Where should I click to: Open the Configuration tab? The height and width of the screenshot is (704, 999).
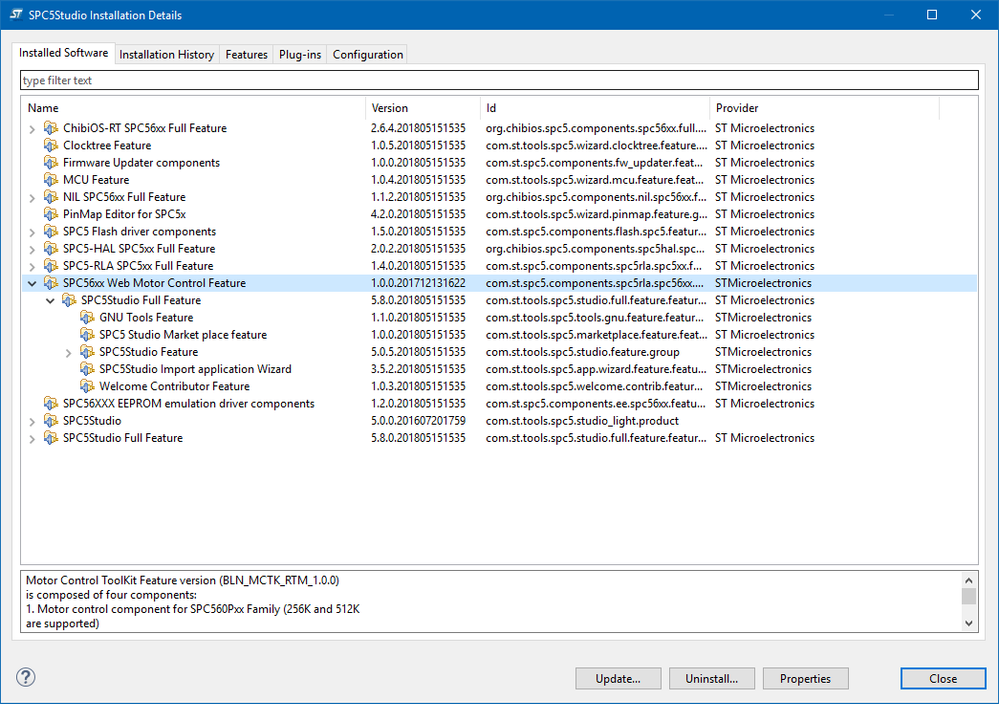coord(368,55)
